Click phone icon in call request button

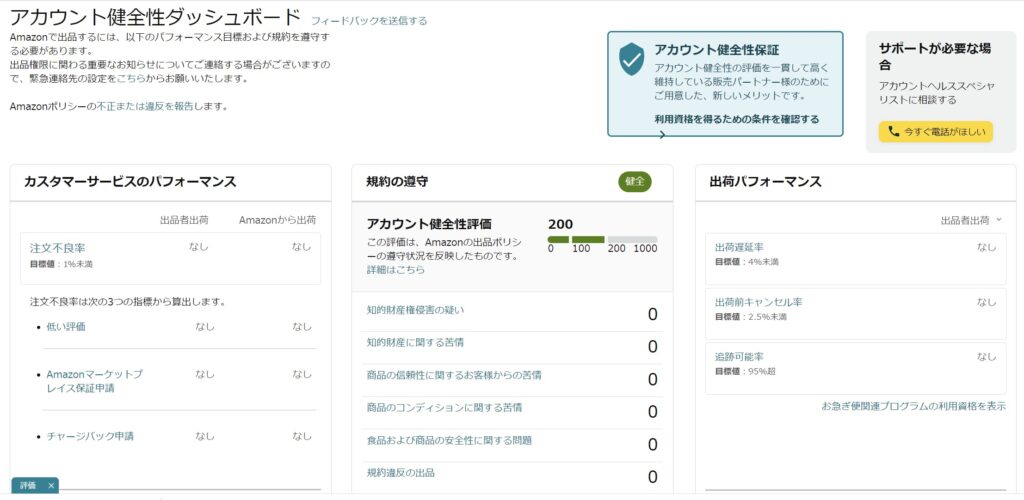[893, 131]
